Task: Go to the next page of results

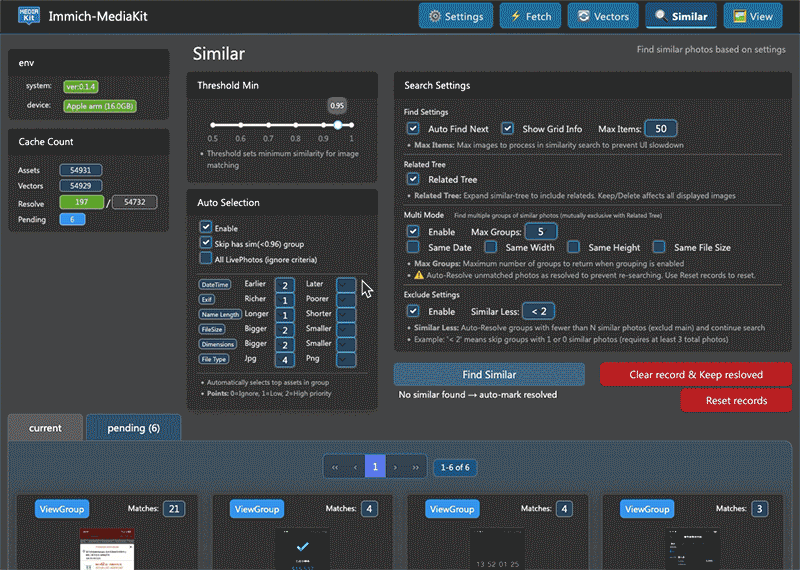Action: point(395,467)
